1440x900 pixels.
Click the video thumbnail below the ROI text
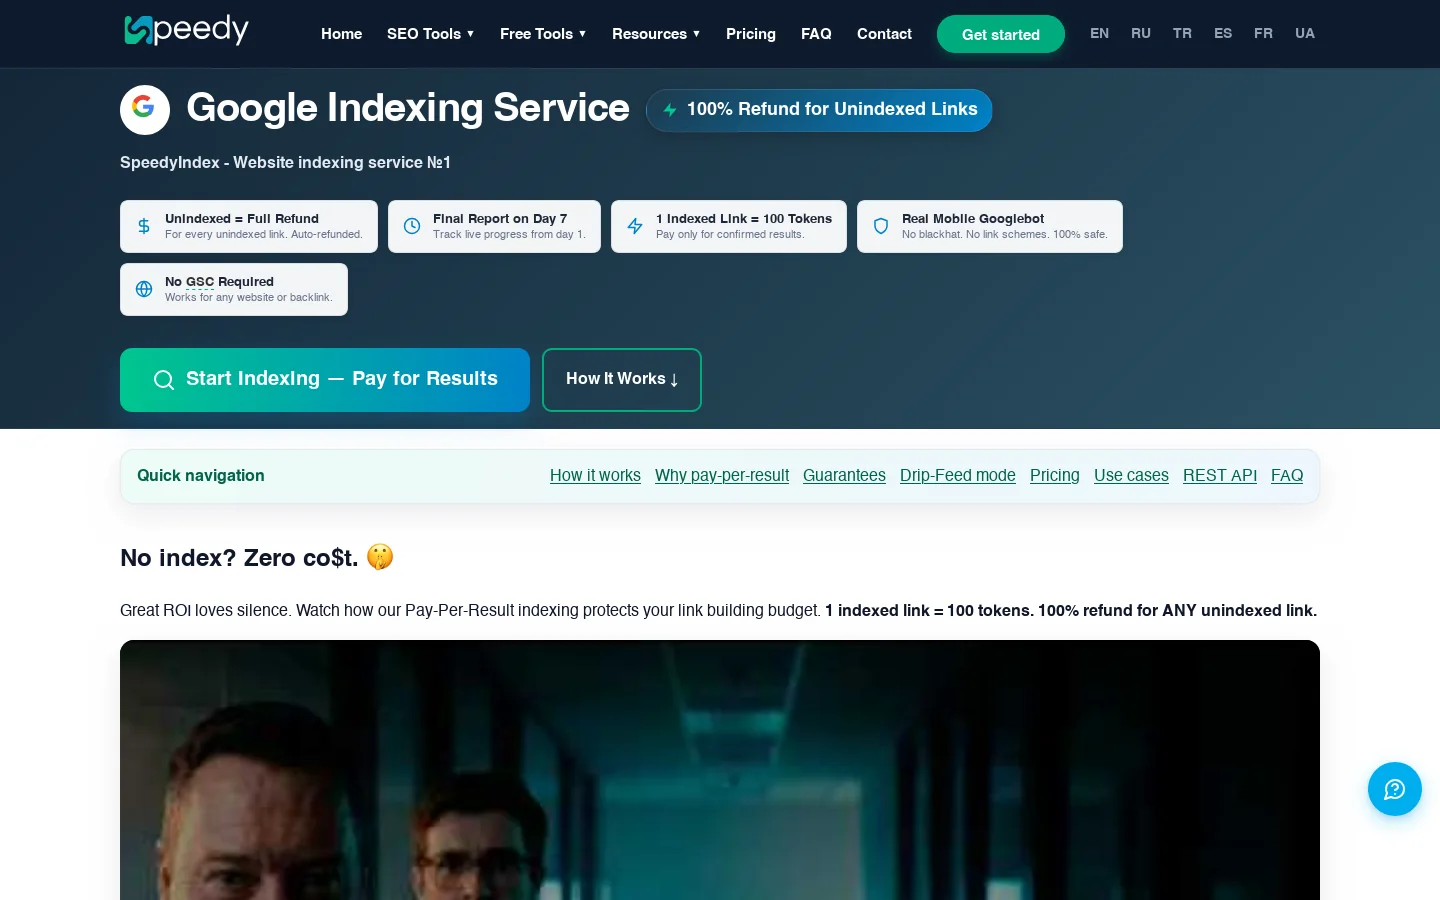tap(720, 770)
